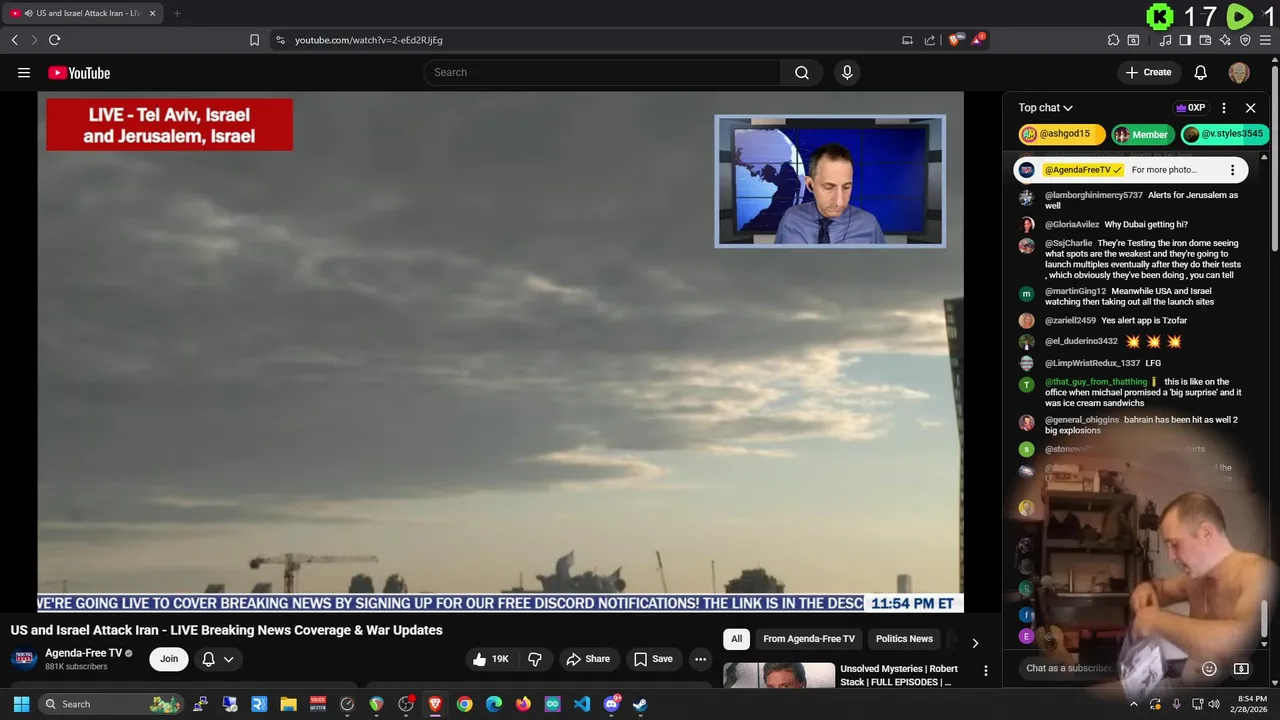Select the All filter chip
The image size is (1280, 720).
[x=736, y=639]
